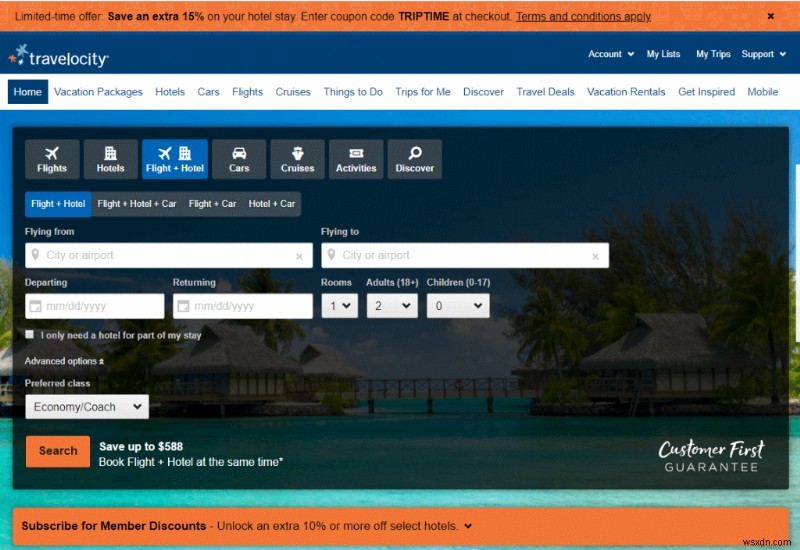800x550 pixels.
Task: Focus the Flying to city input
Action: tap(465, 255)
